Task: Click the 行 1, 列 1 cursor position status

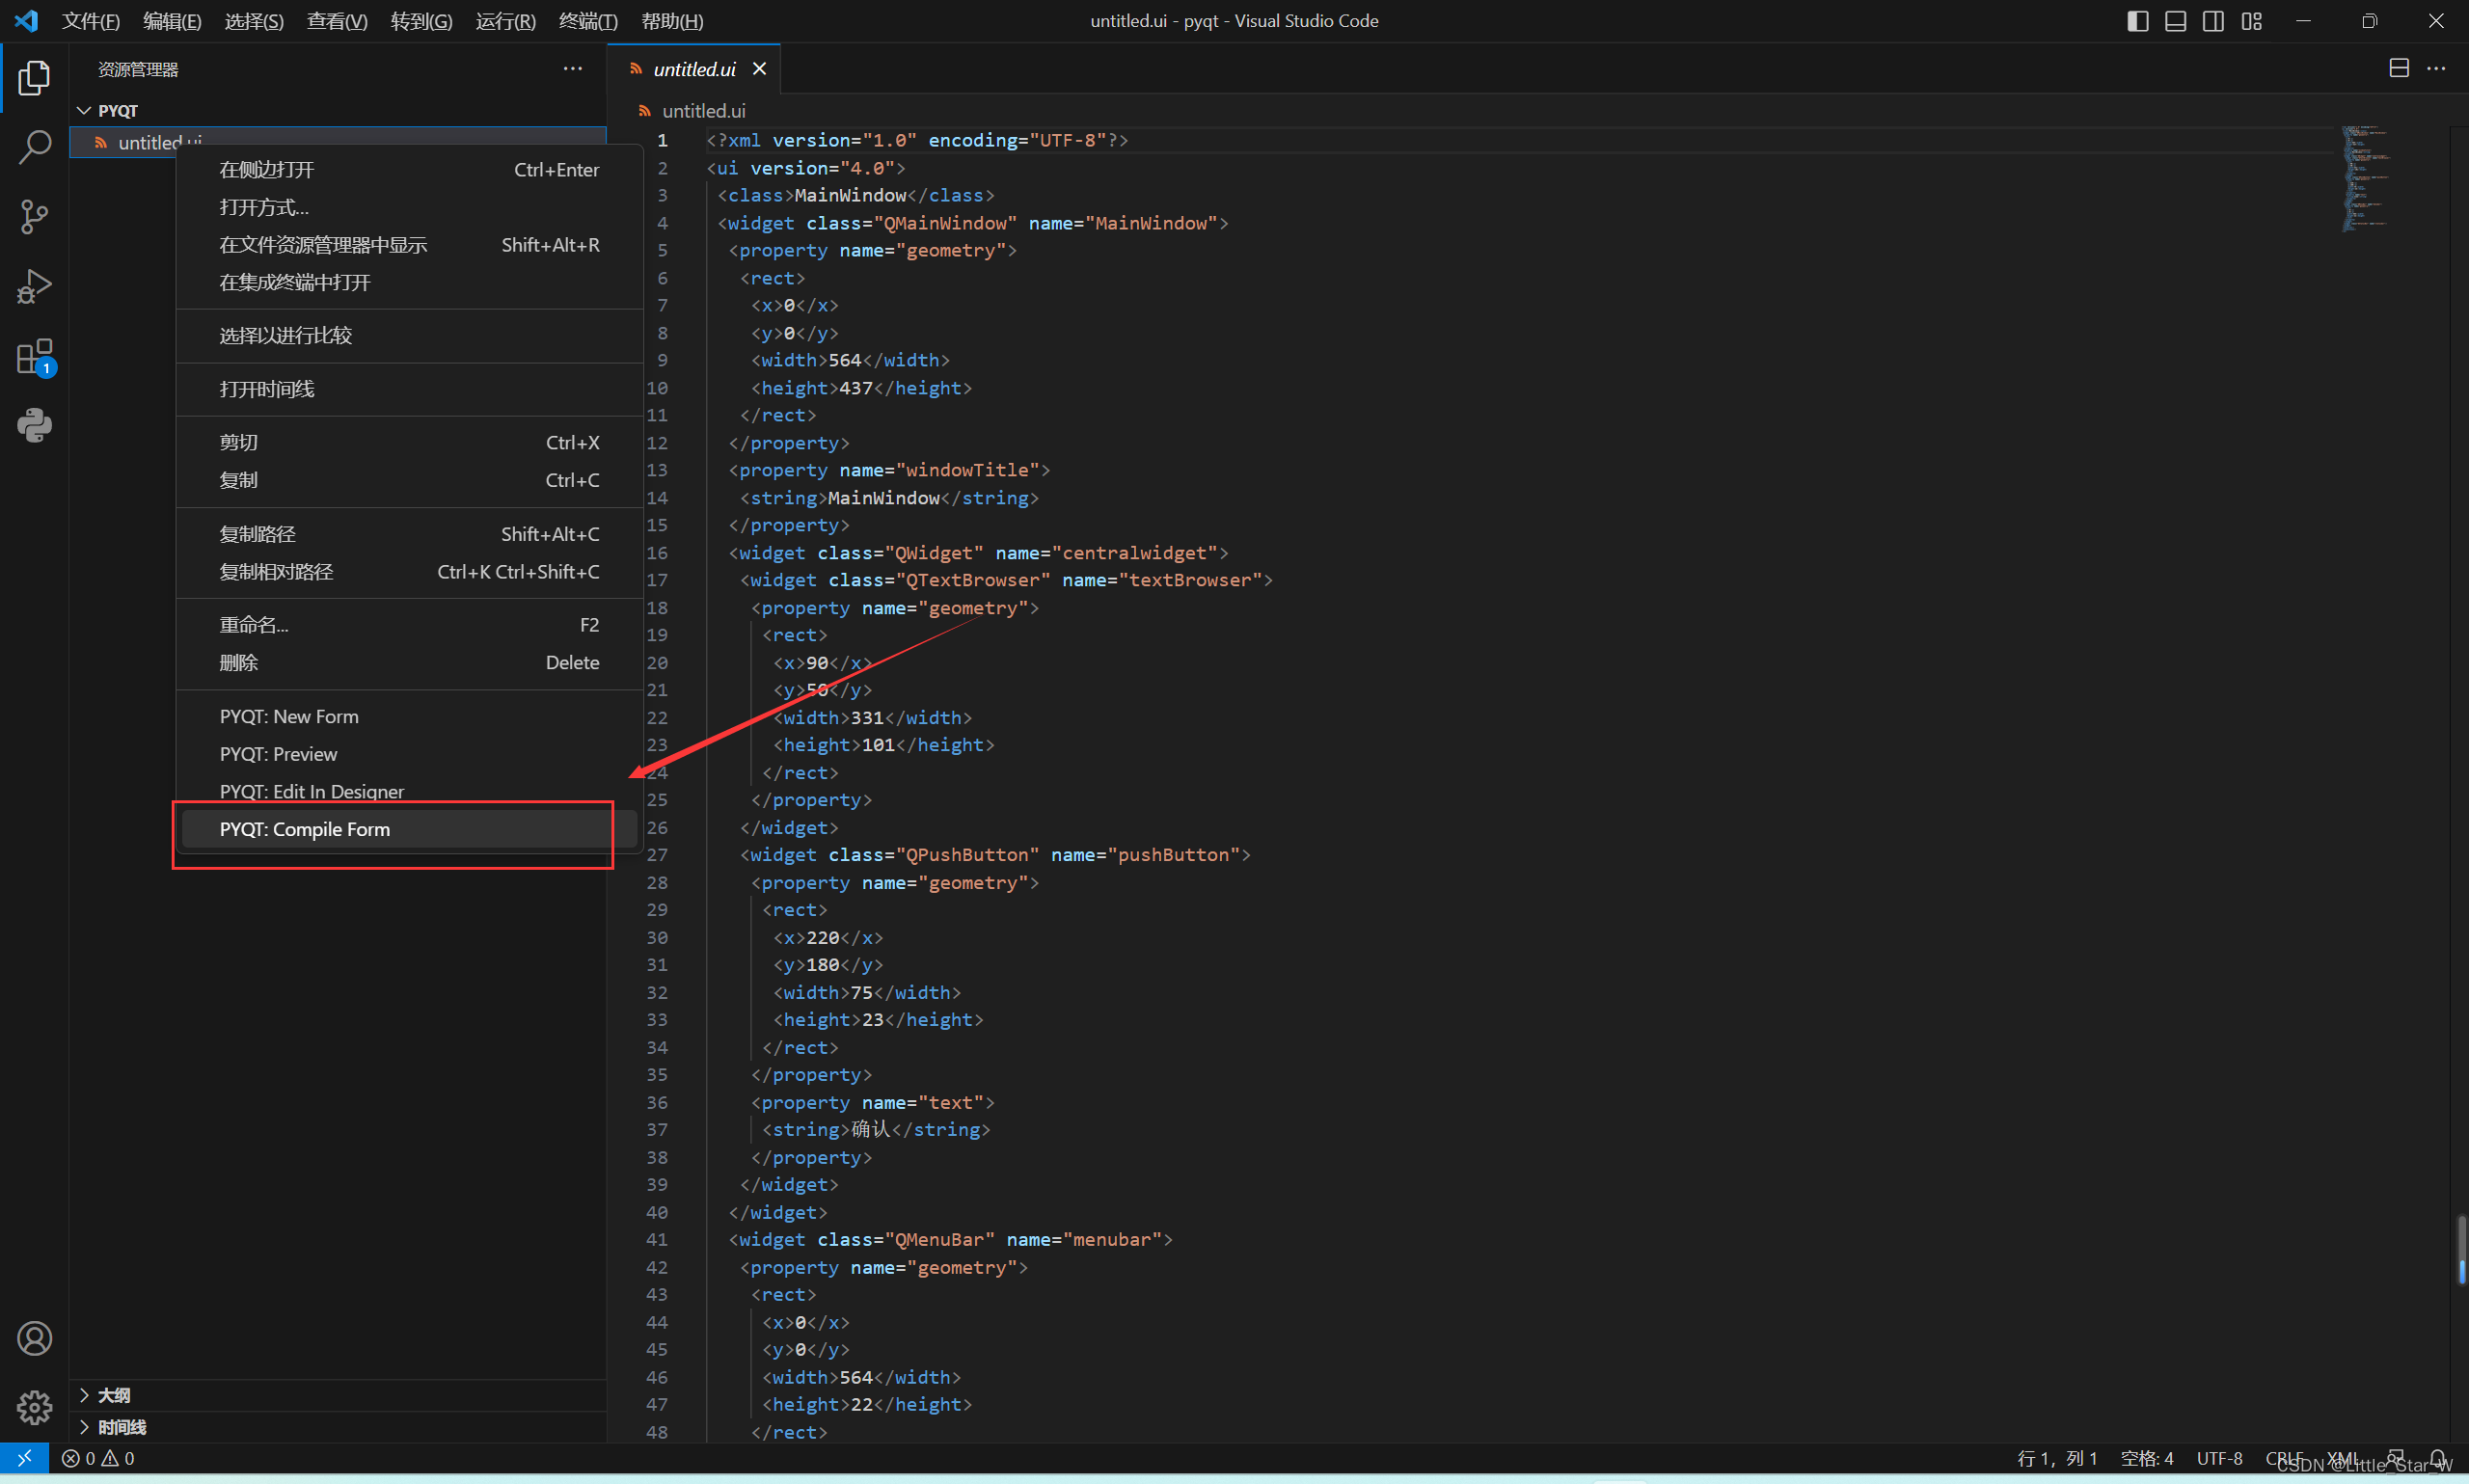Action: pos(2057,1458)
